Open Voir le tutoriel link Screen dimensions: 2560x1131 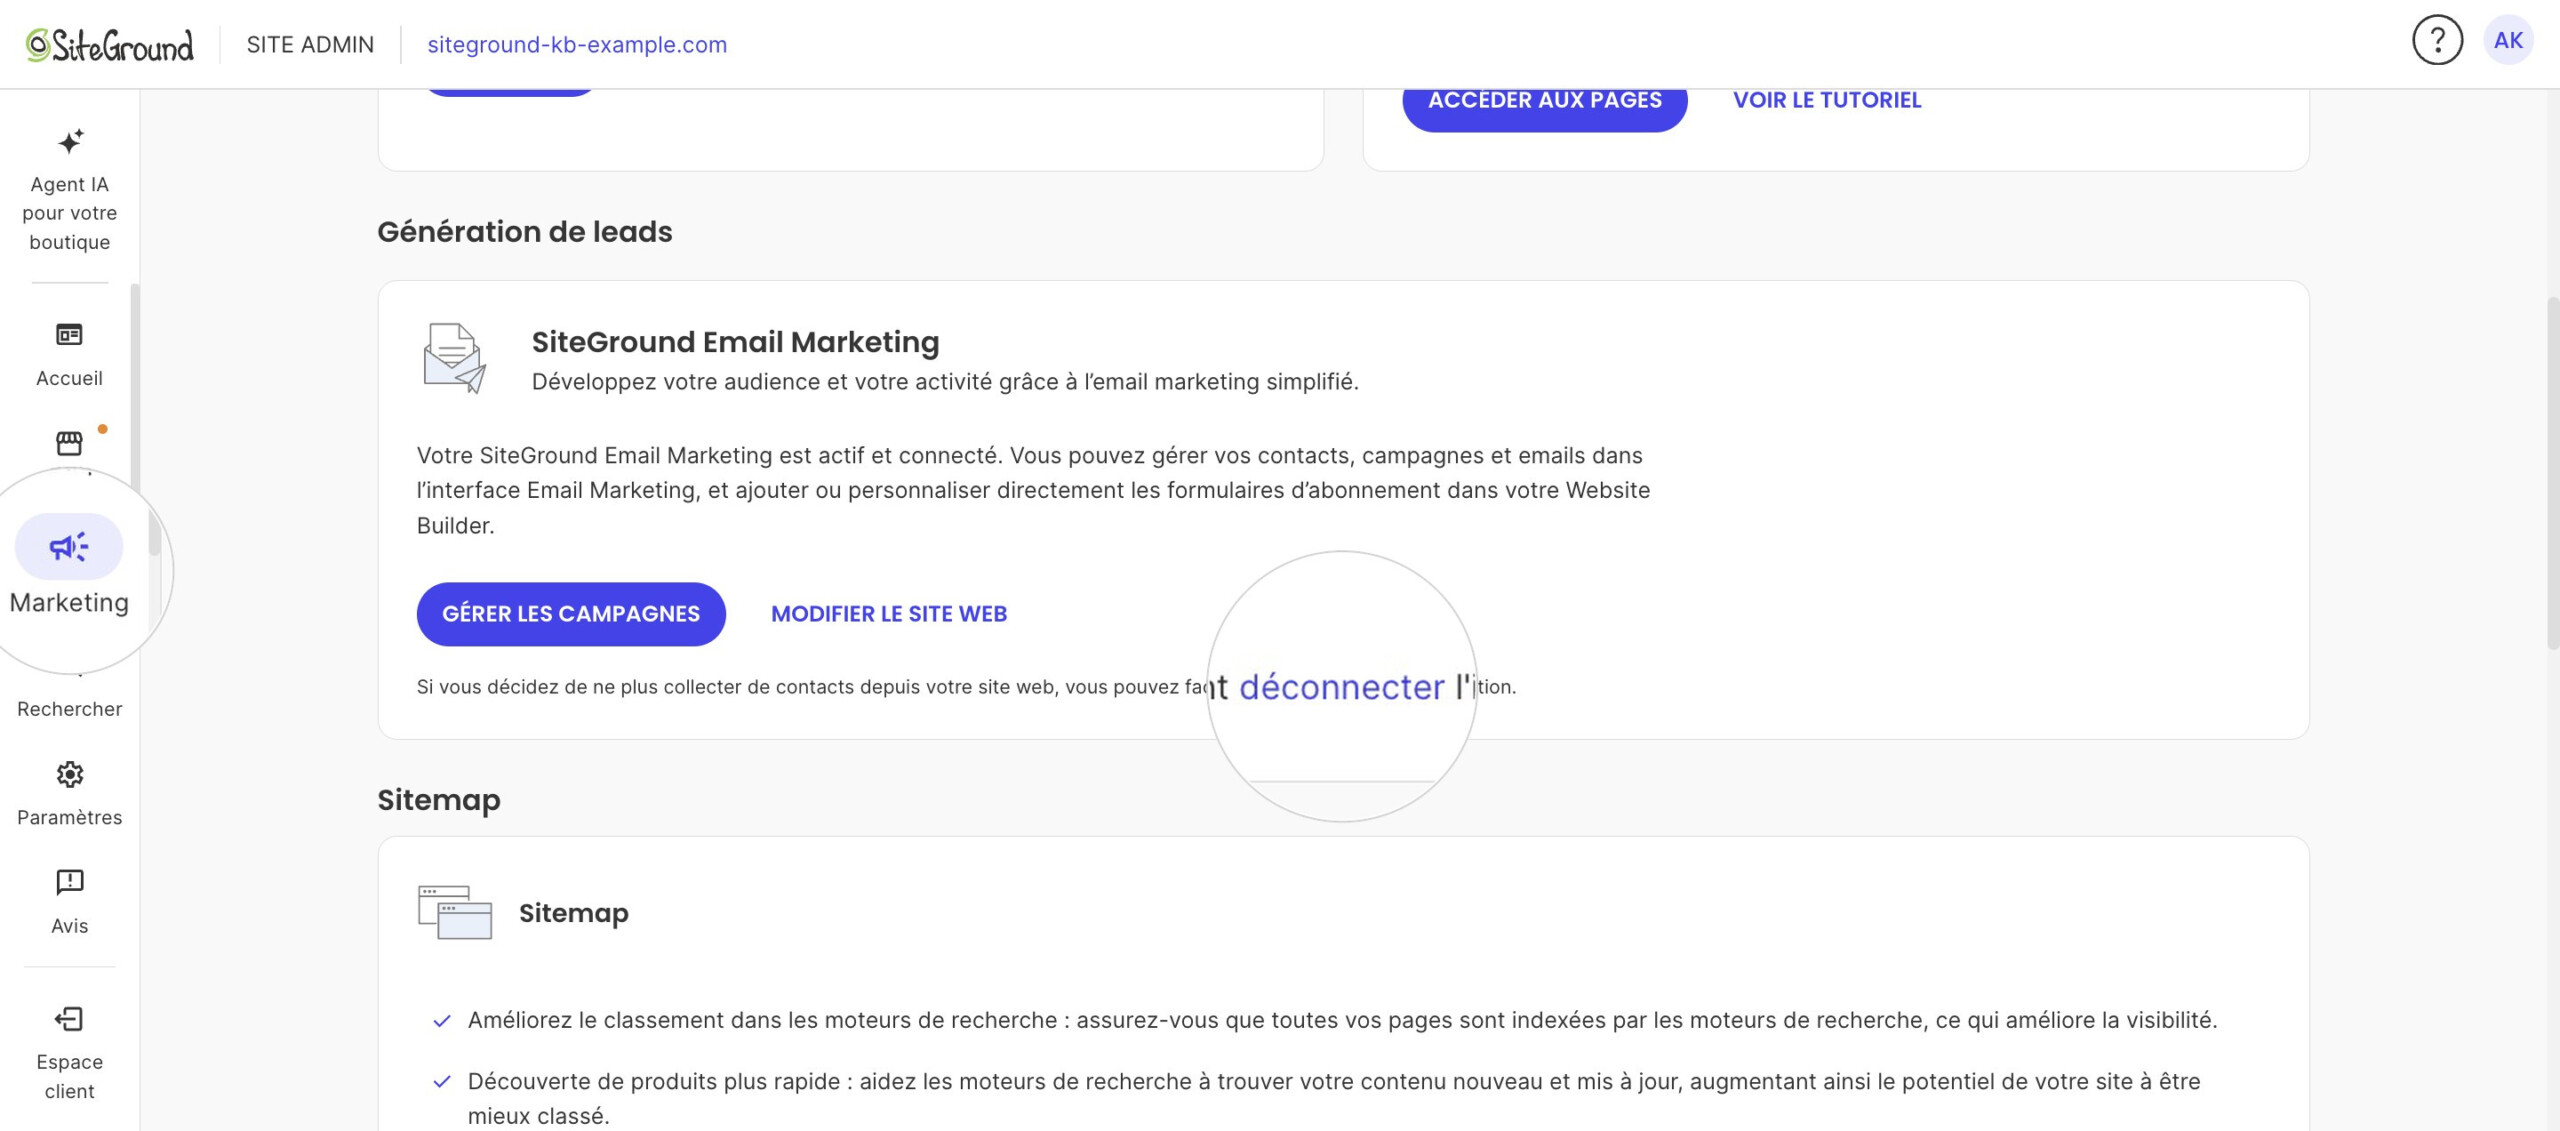tap(1827, 100)
